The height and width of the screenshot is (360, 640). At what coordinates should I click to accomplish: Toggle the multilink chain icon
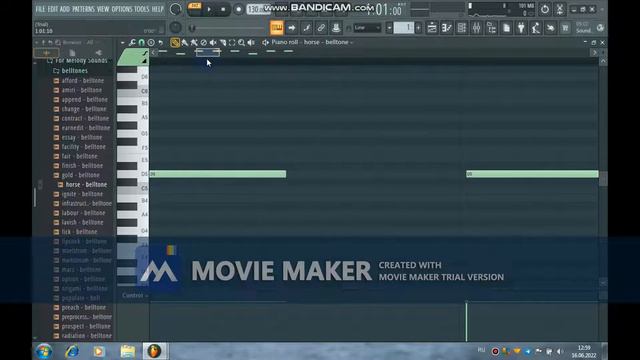tap(321, 28)
